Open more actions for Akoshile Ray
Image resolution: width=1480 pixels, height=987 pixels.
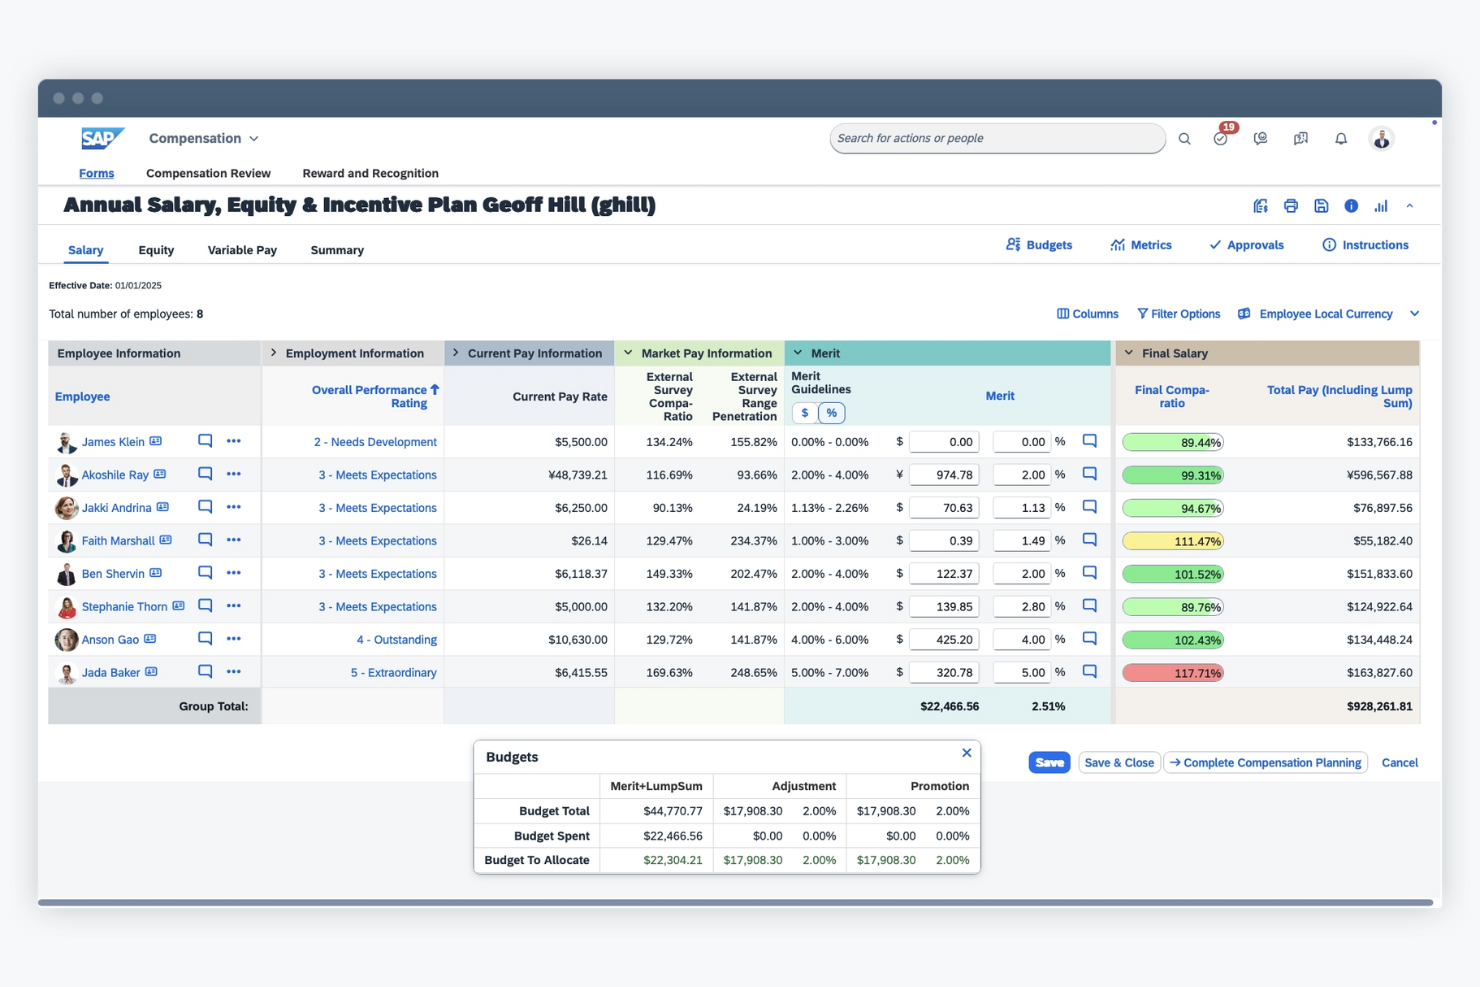click(x=234, y=474)
